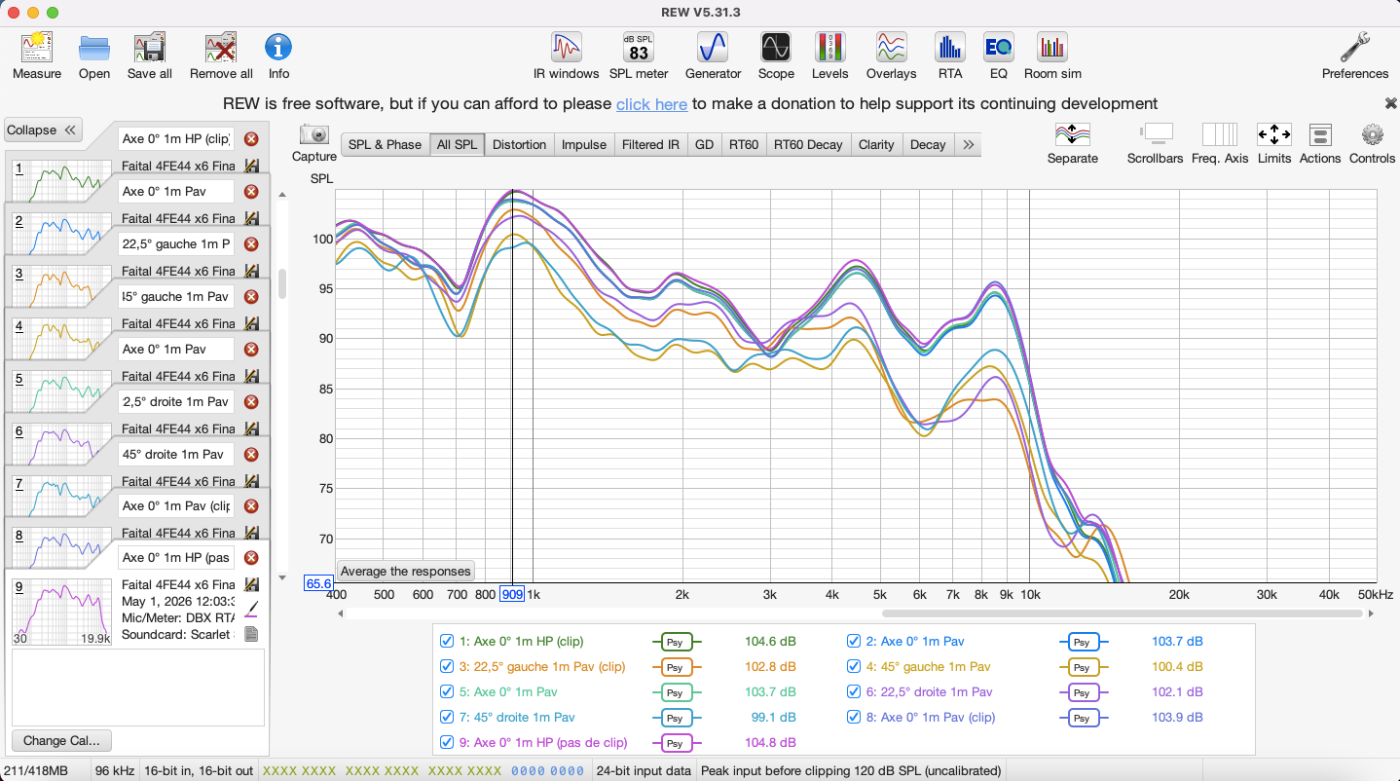Switch to the Distortion tab
Viewport: 1400px width, 781px height.
point(519,145)
